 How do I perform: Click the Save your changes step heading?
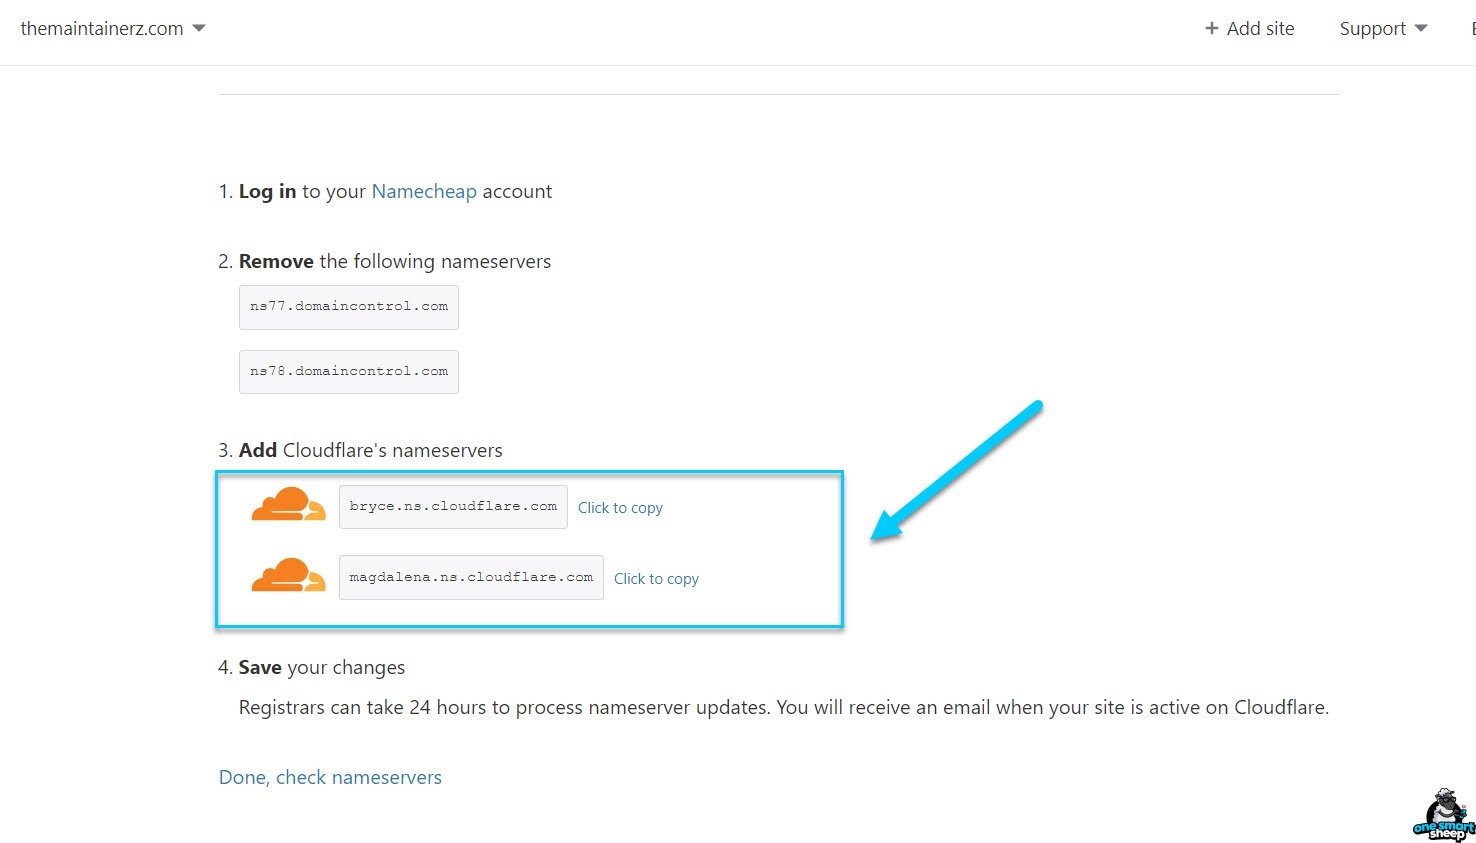(x=321, y=667)
